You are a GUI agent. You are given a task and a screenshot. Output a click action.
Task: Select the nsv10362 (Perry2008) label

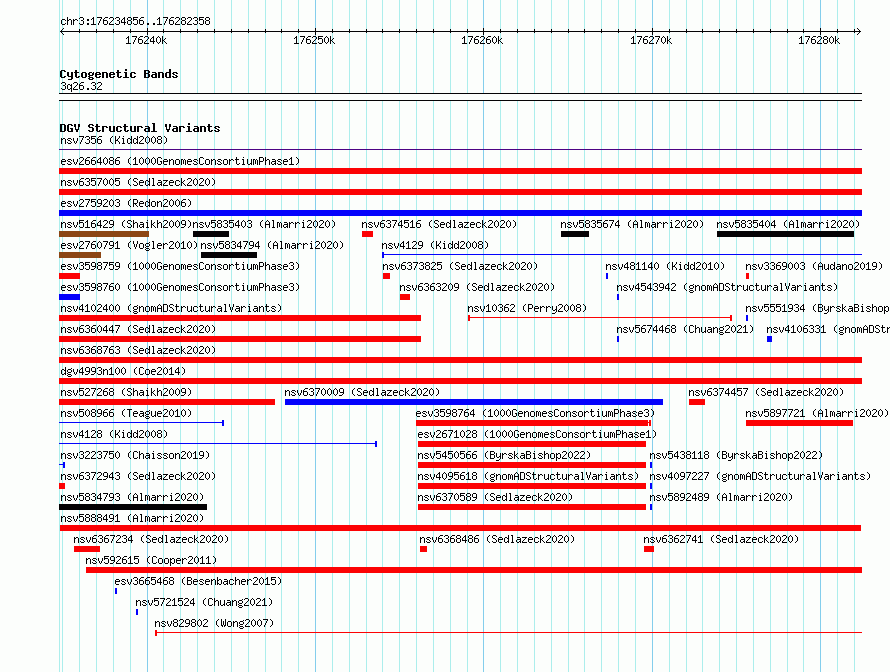(x=527, y=308)
